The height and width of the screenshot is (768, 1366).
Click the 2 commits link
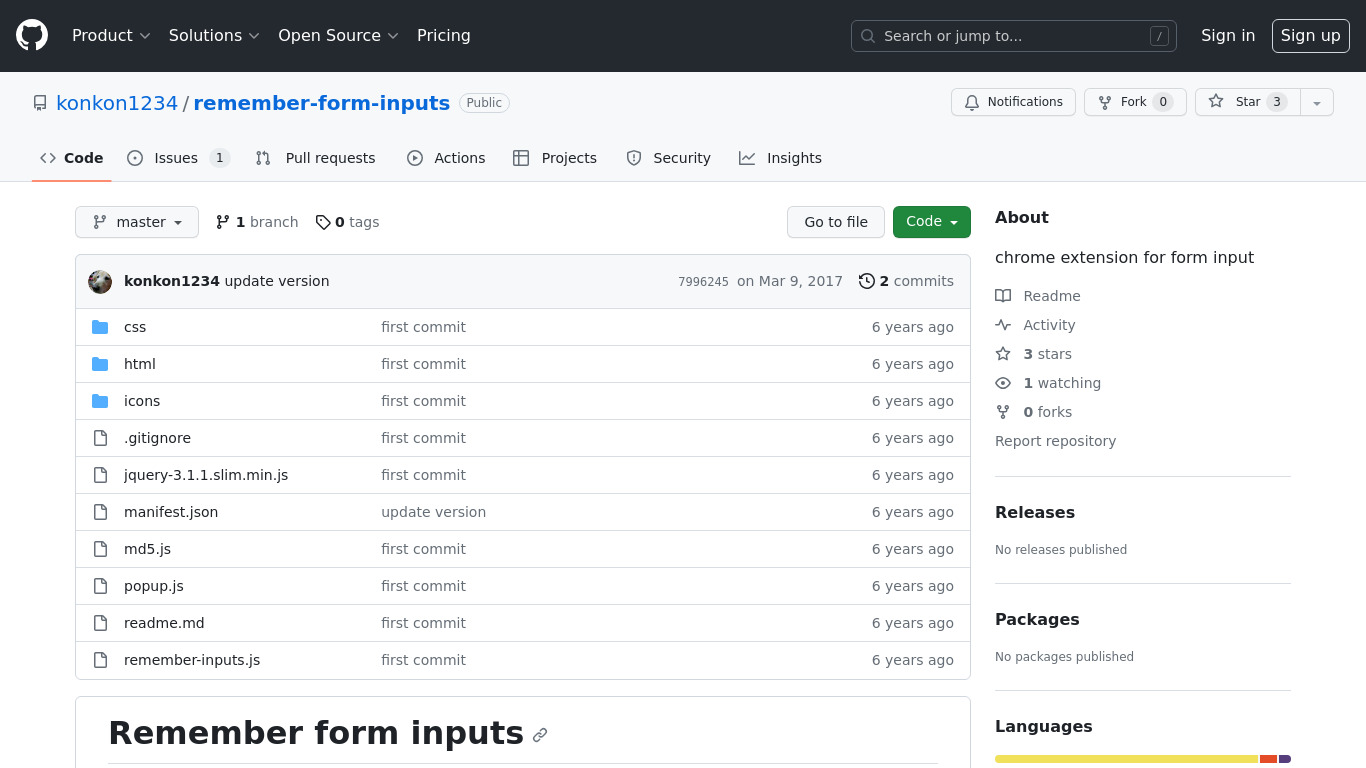coord(907,281)
